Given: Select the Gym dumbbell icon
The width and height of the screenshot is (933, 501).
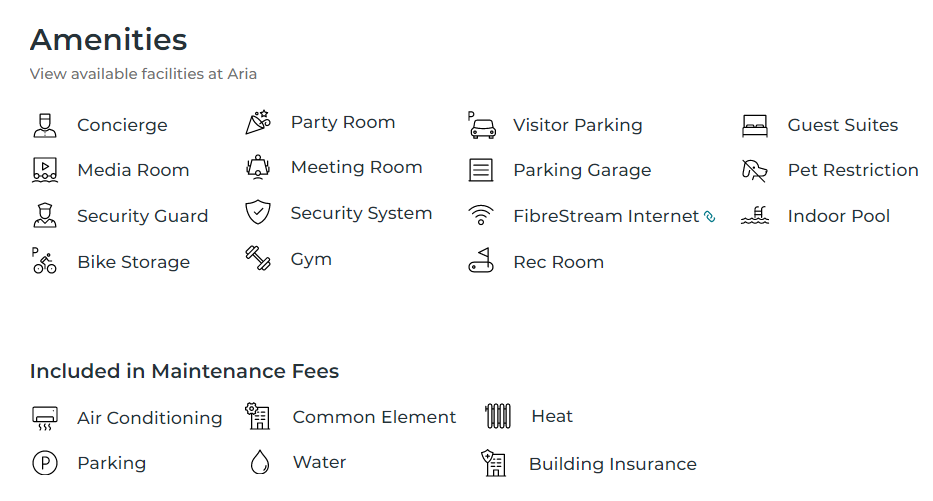Looking at the screenshot, I should pos(258,258).
